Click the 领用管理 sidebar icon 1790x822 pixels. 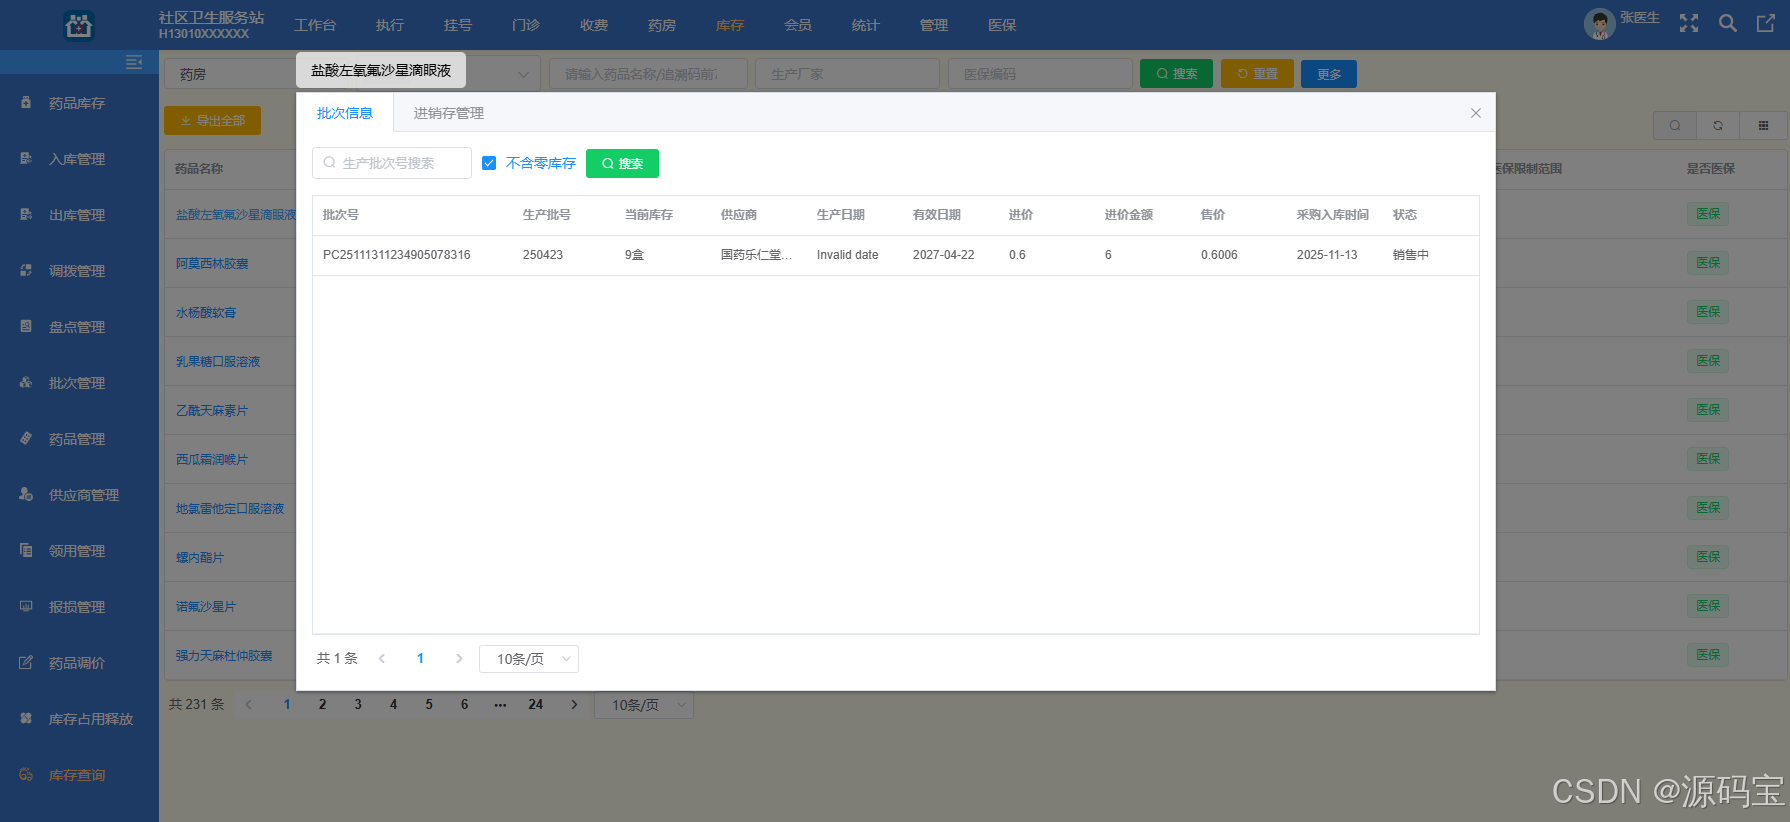[26, 550]
